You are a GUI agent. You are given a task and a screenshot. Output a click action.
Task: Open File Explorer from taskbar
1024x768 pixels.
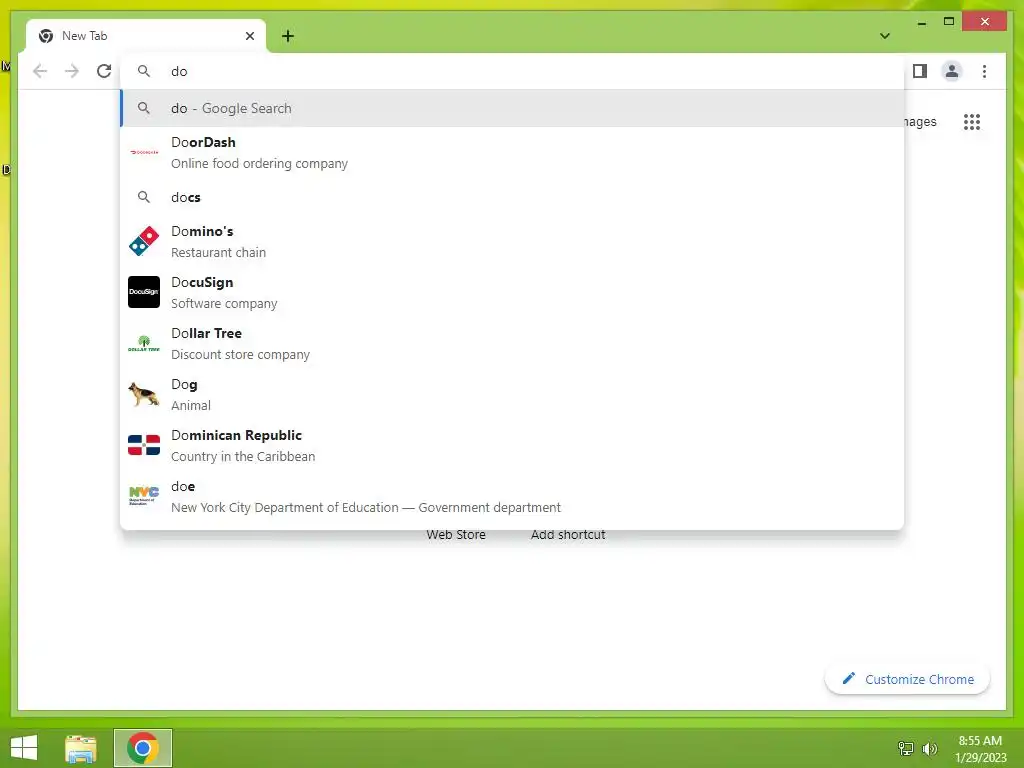pyautogui.click(x=81, y=748)
